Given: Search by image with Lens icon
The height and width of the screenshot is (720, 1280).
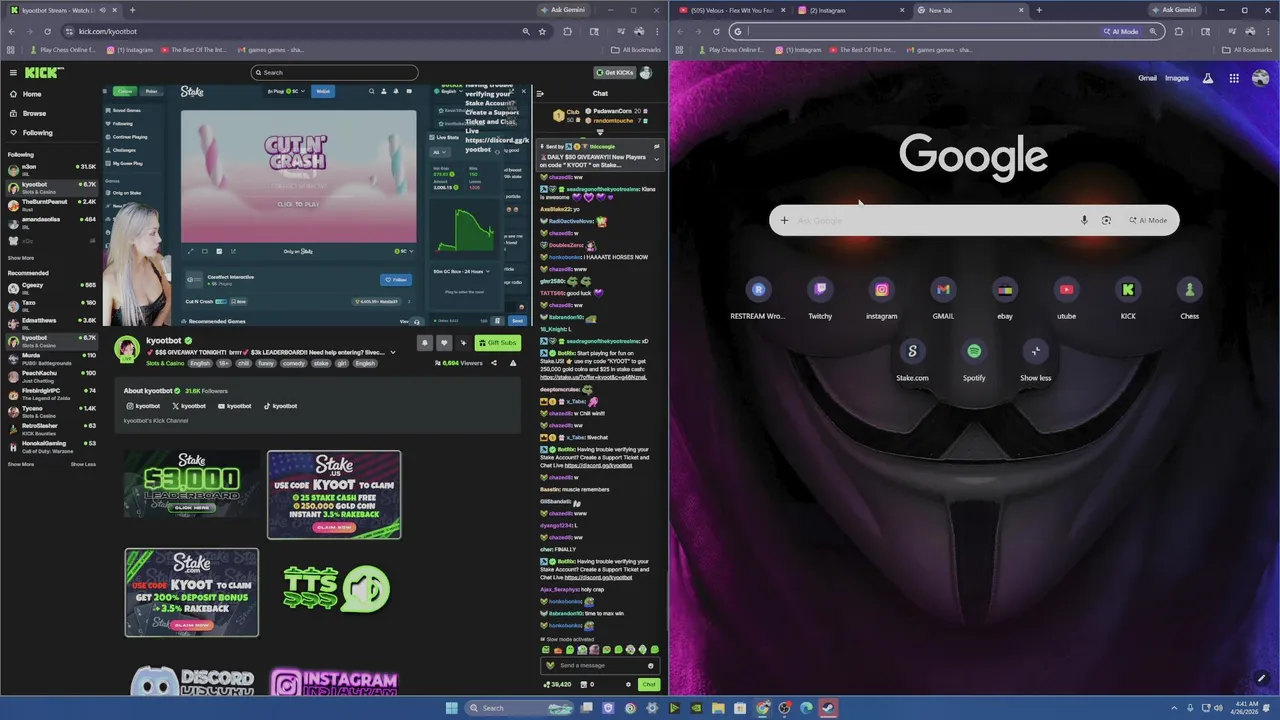Looking at the screenshot, I should tap(1106, 220).
